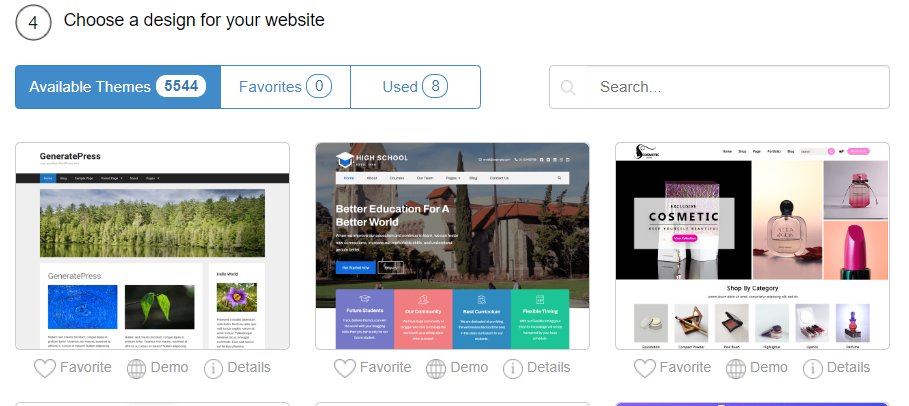Click the heart icon under High School theme
909x406 pixels.
coord(344,368)
